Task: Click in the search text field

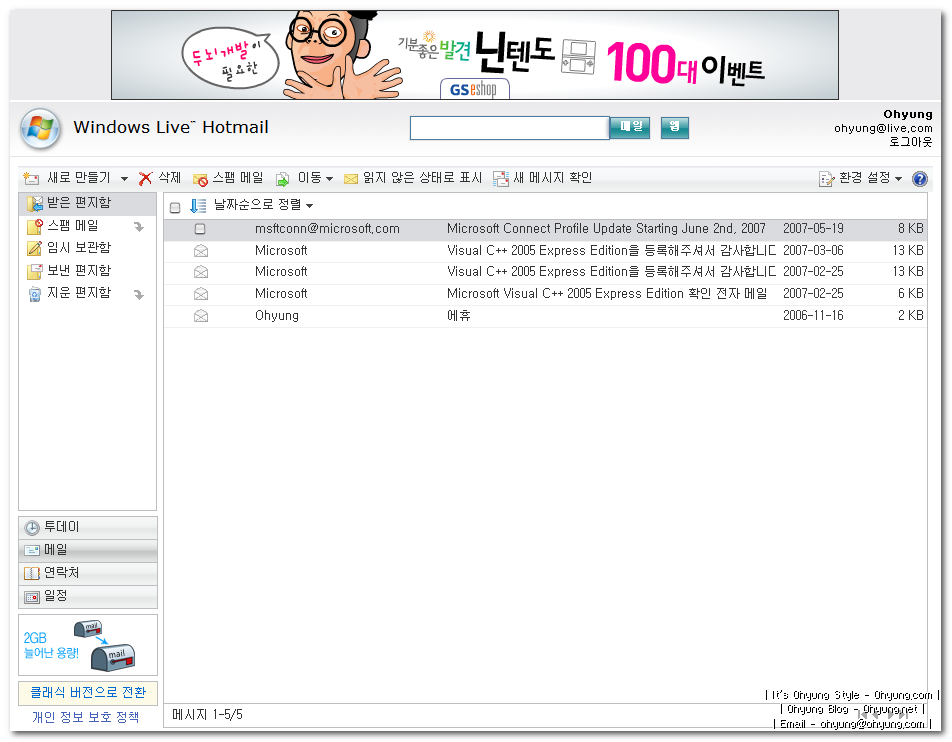Action: (509, 128)
